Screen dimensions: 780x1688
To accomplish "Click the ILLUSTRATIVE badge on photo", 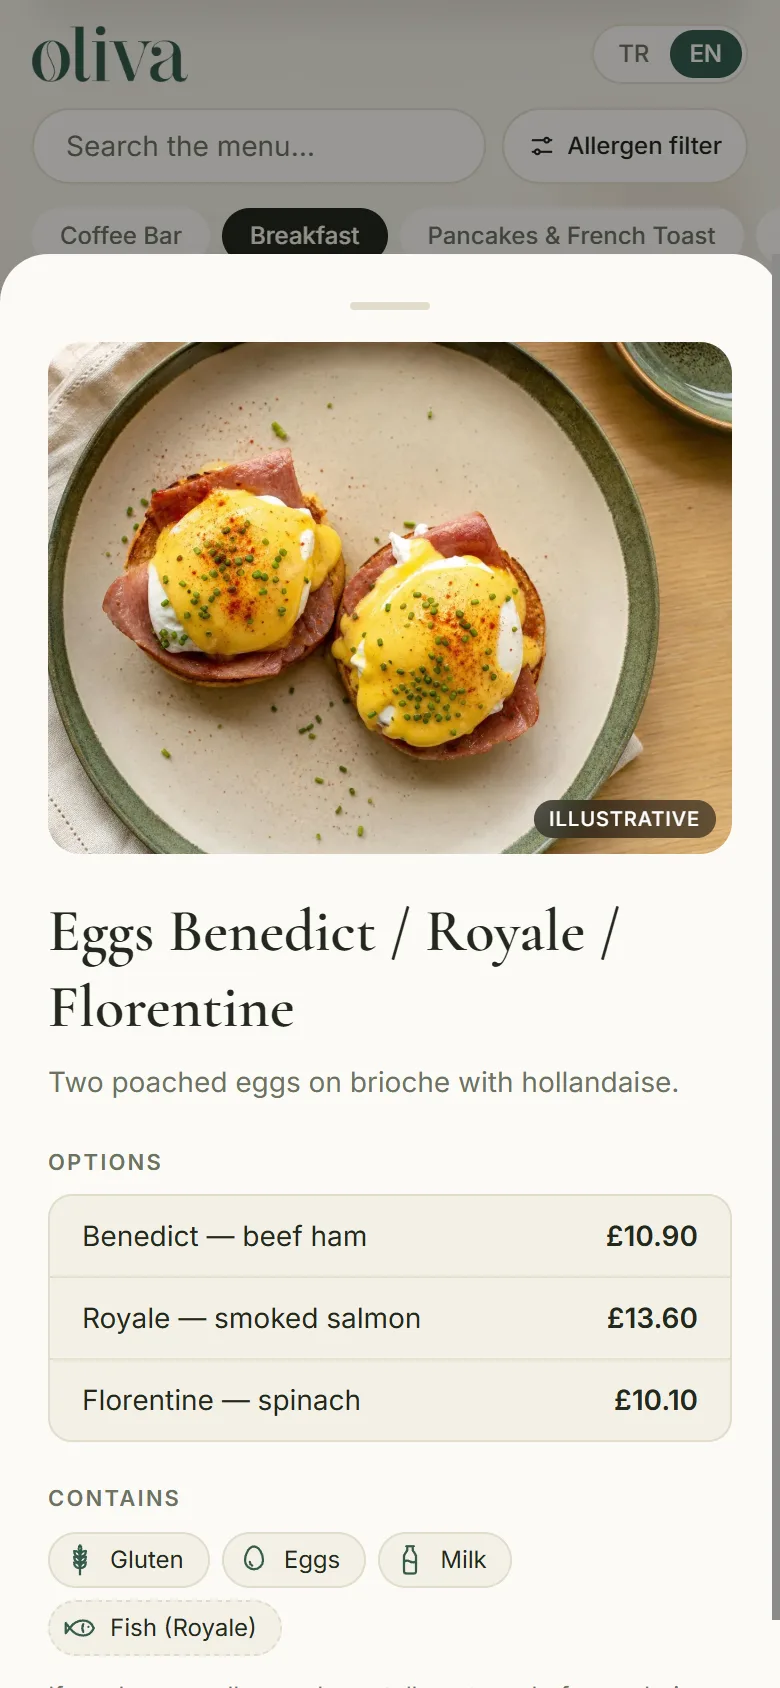I will tap(624, 819).
